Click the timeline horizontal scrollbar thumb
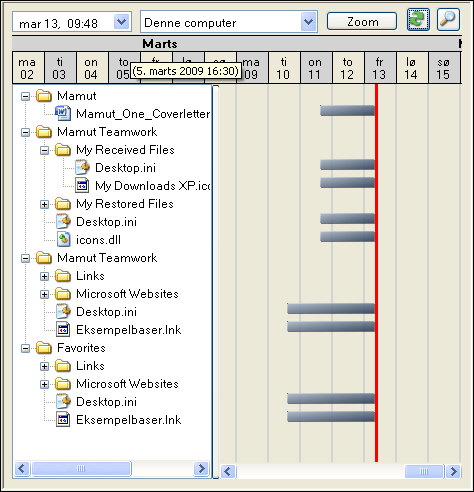 (x=424, y=471)
